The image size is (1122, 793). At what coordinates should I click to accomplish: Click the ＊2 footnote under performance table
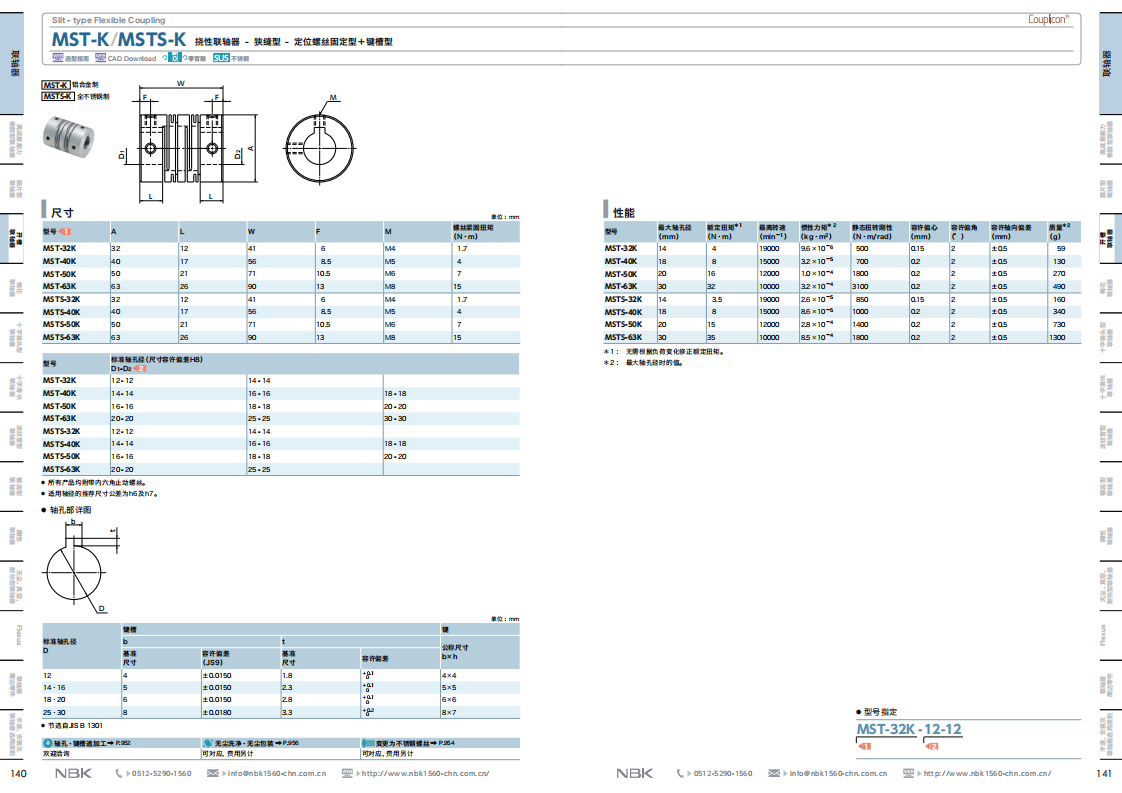[643, 363]
